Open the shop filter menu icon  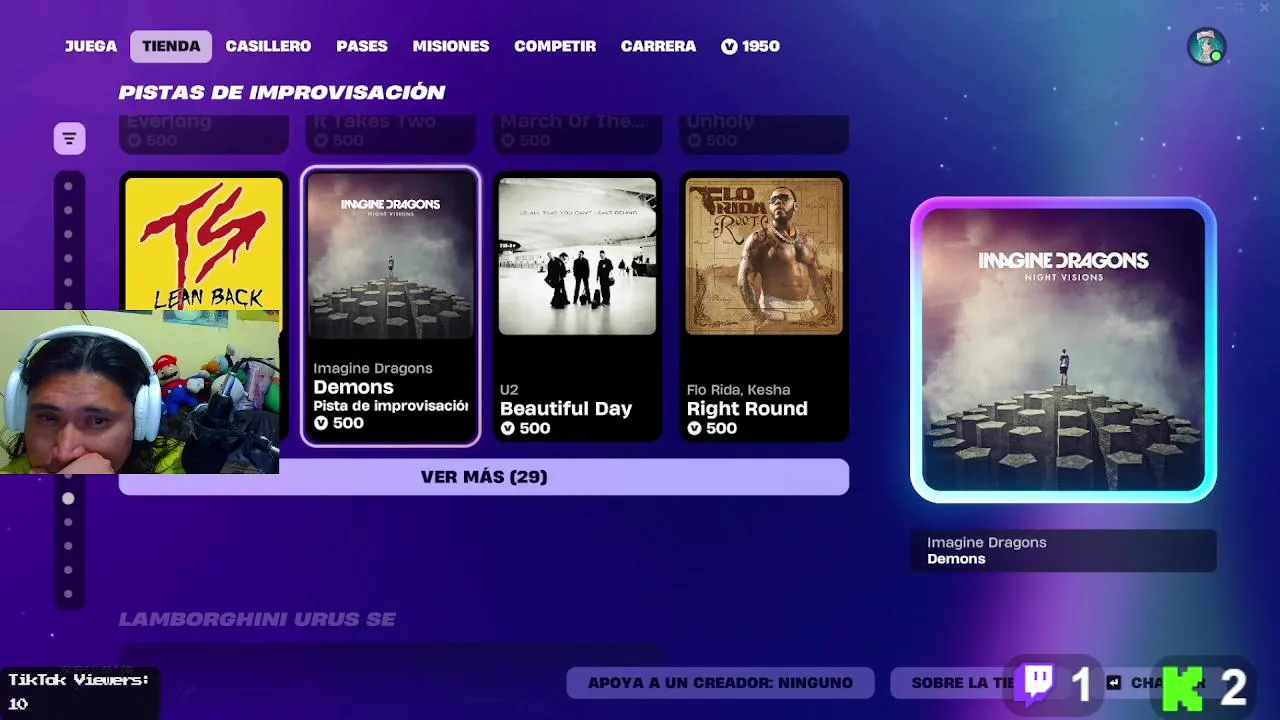[69, 138]
